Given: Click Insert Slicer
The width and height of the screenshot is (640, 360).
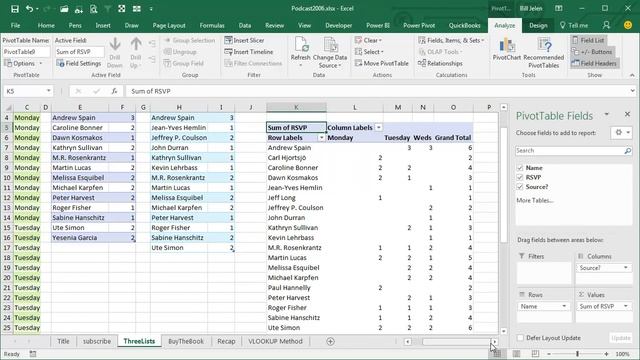Looking at the screenshot, I should pyautogui.click(x=244, y=40).
